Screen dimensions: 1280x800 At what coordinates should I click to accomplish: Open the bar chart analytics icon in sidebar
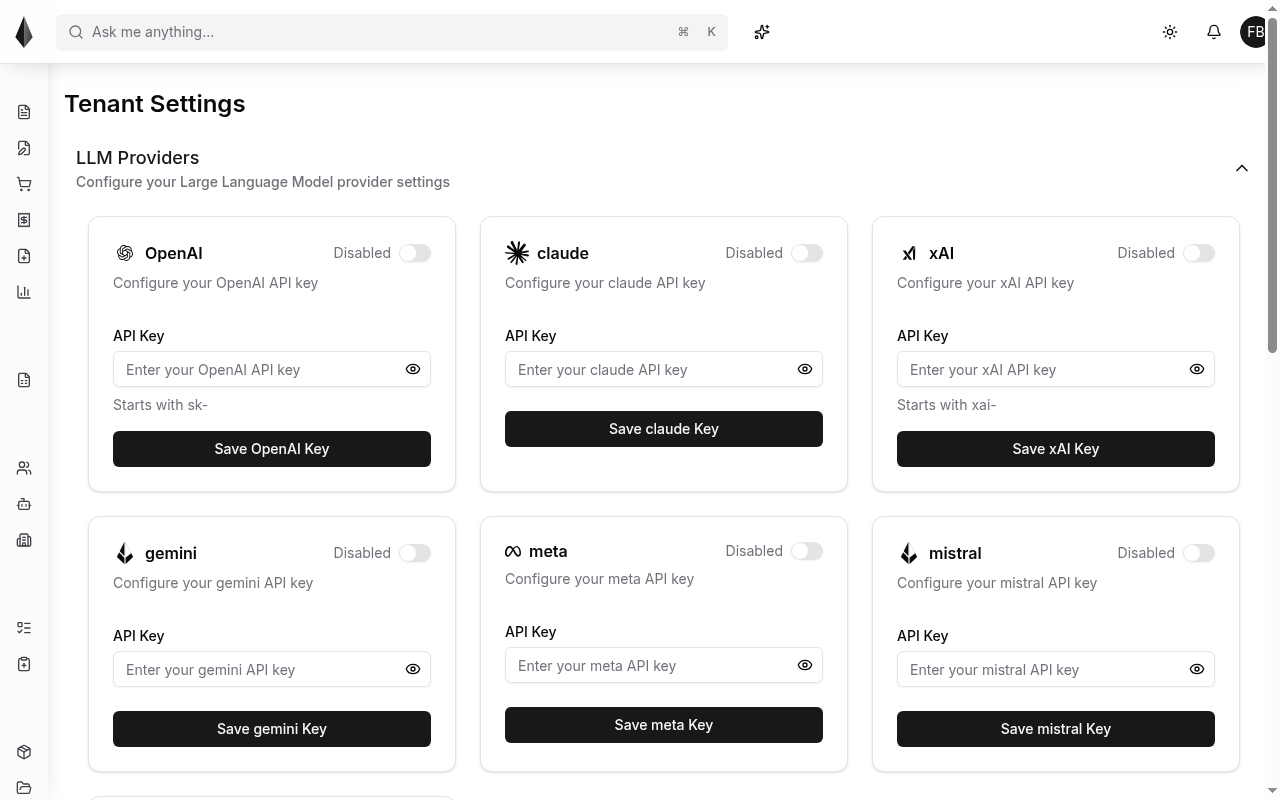click(x=24, y=292)
